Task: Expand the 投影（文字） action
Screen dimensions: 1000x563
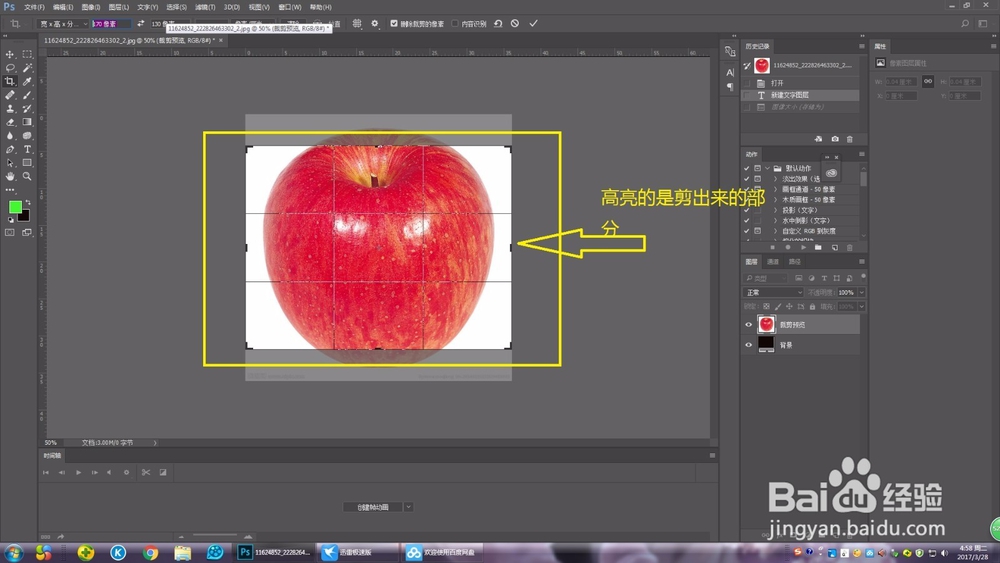Action: coord(776,210)
